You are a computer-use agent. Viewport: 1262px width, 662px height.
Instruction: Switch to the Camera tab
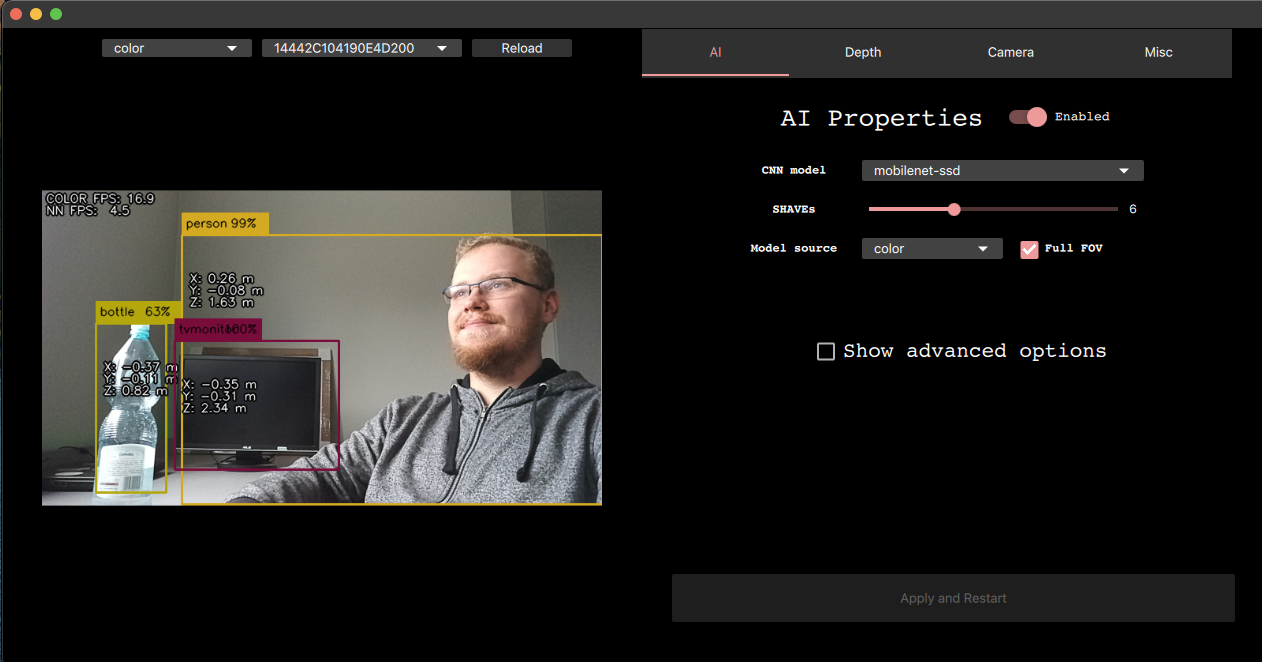[x=1011, y=52]
